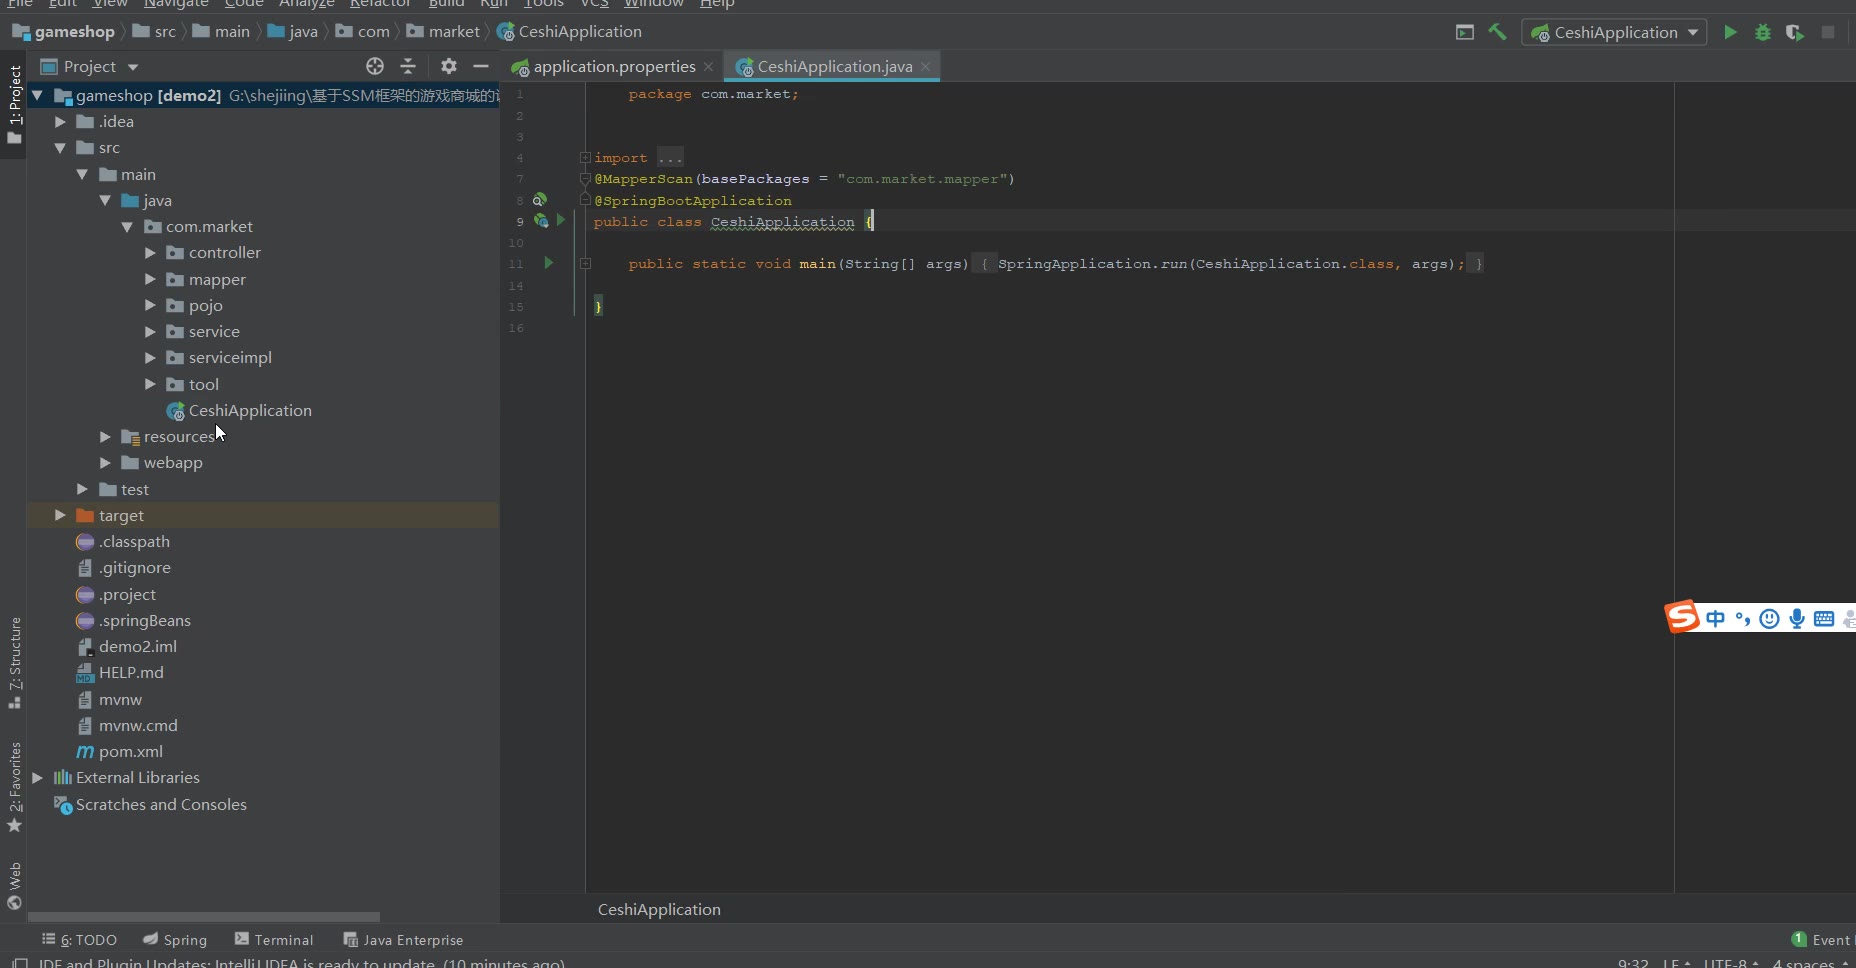Expand the controller package folder
The image size is (1856, 968).
pos(150,253)
